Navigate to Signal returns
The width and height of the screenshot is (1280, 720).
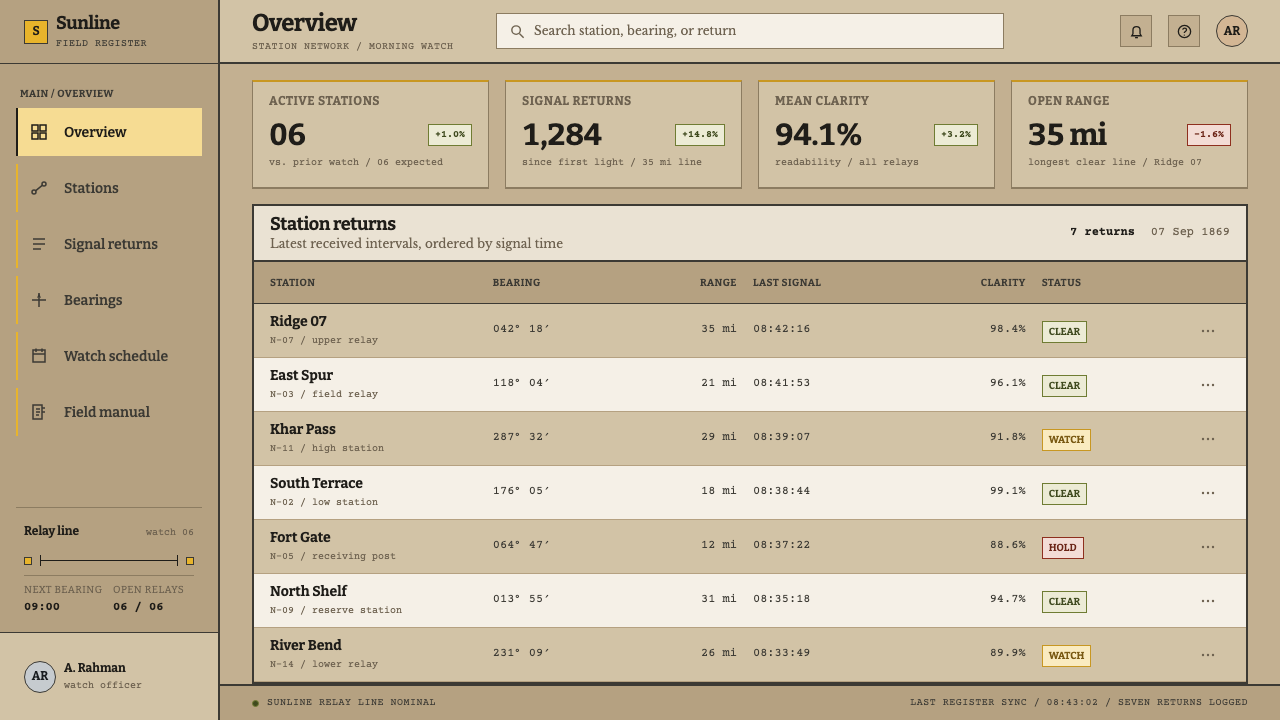tap(109, 244)
